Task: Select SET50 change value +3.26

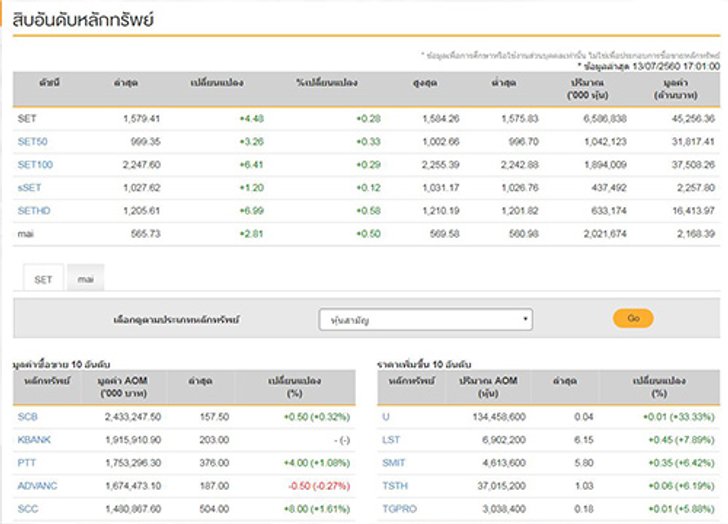Action: pyautogui.click(x=252, y=142)
